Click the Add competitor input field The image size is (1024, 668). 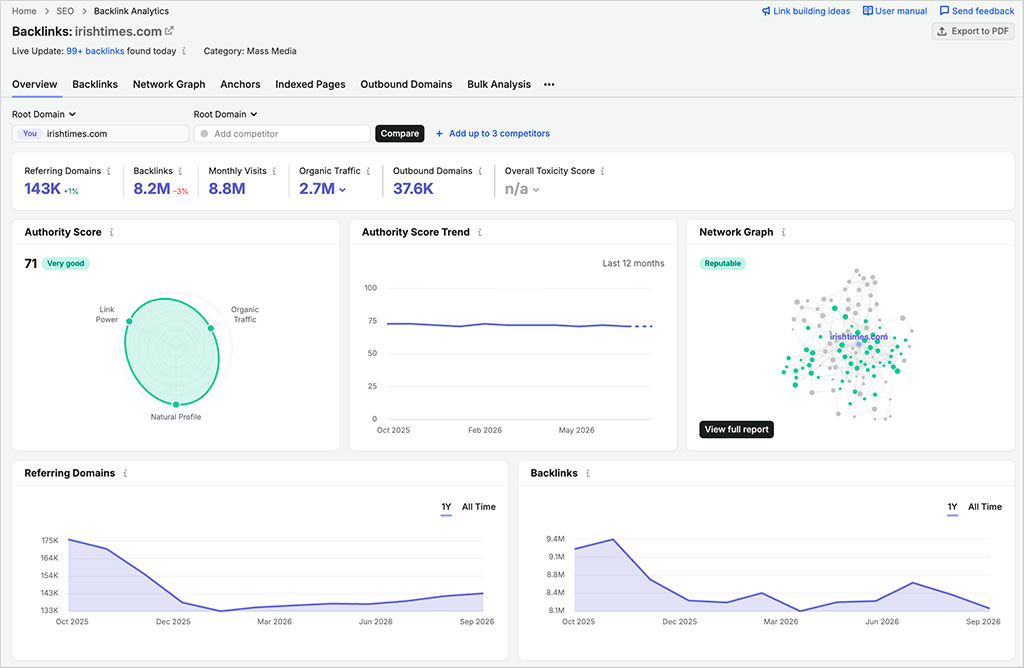tap(282, 134)
